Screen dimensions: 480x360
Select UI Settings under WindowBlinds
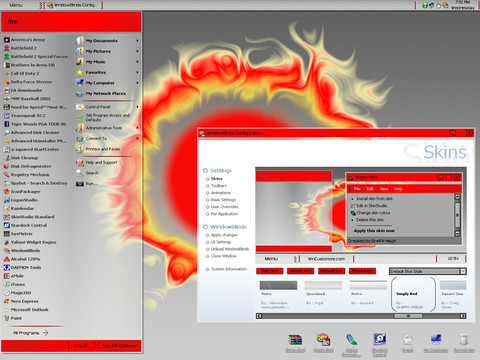(x=218, y=242)
